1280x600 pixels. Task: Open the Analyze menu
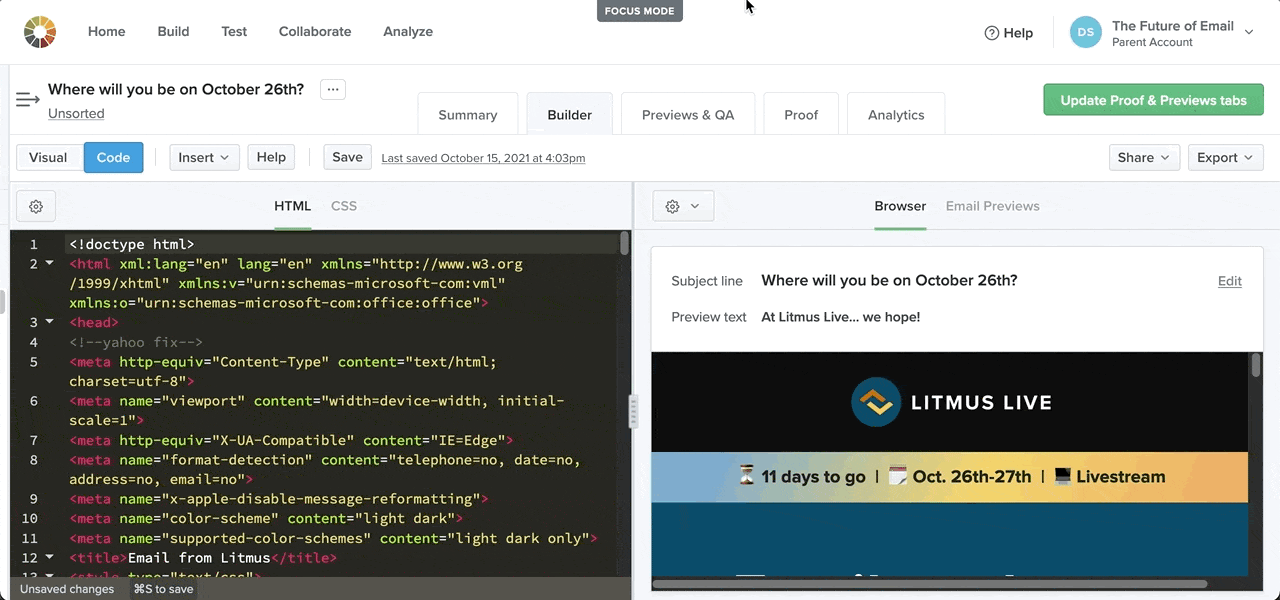[x=408, y=32]
